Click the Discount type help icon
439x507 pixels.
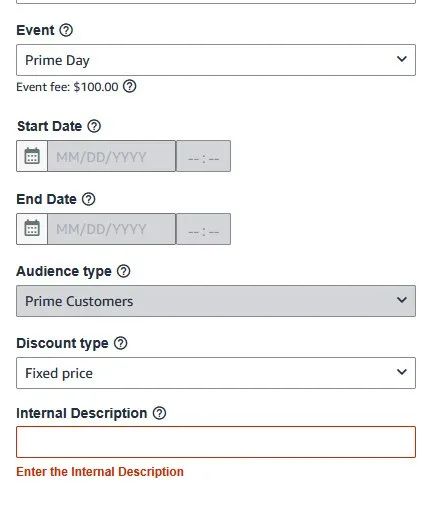point(120,343)
